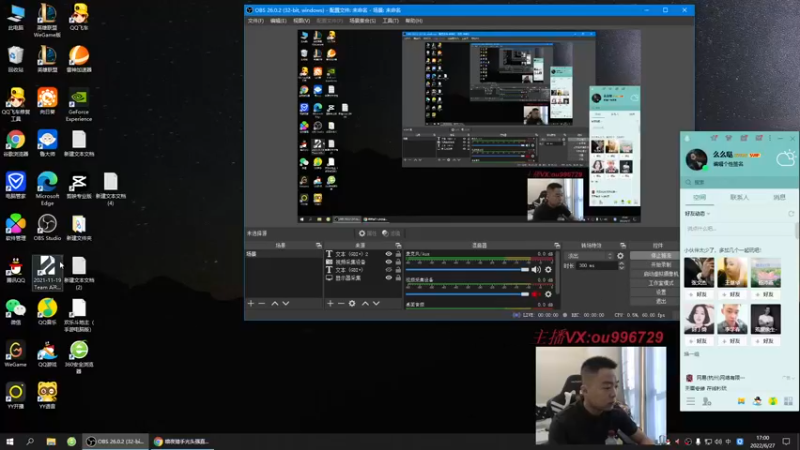This screenshot has height=450, width=800.
Task: Open the 腾讯QQ penguin desktop icon
Action: [16, 269]
